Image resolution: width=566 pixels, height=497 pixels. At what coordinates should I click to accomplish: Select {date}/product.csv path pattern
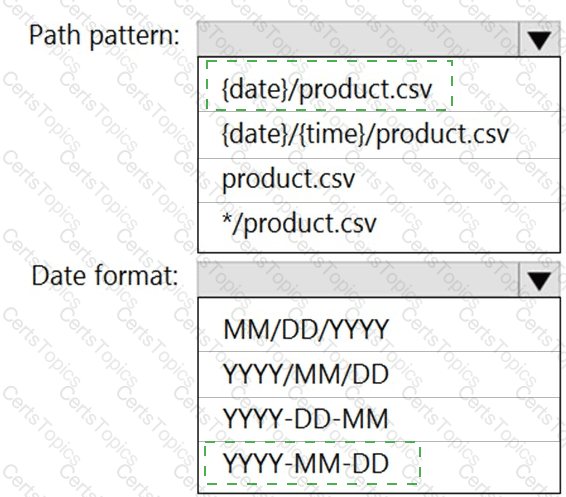(379, 85)
